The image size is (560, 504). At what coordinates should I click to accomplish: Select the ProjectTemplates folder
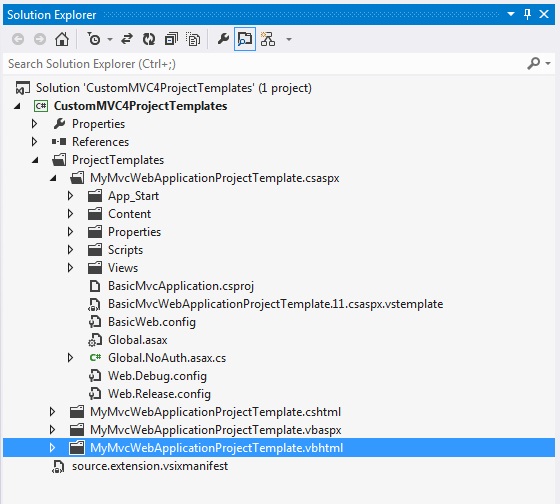point(118,160)
